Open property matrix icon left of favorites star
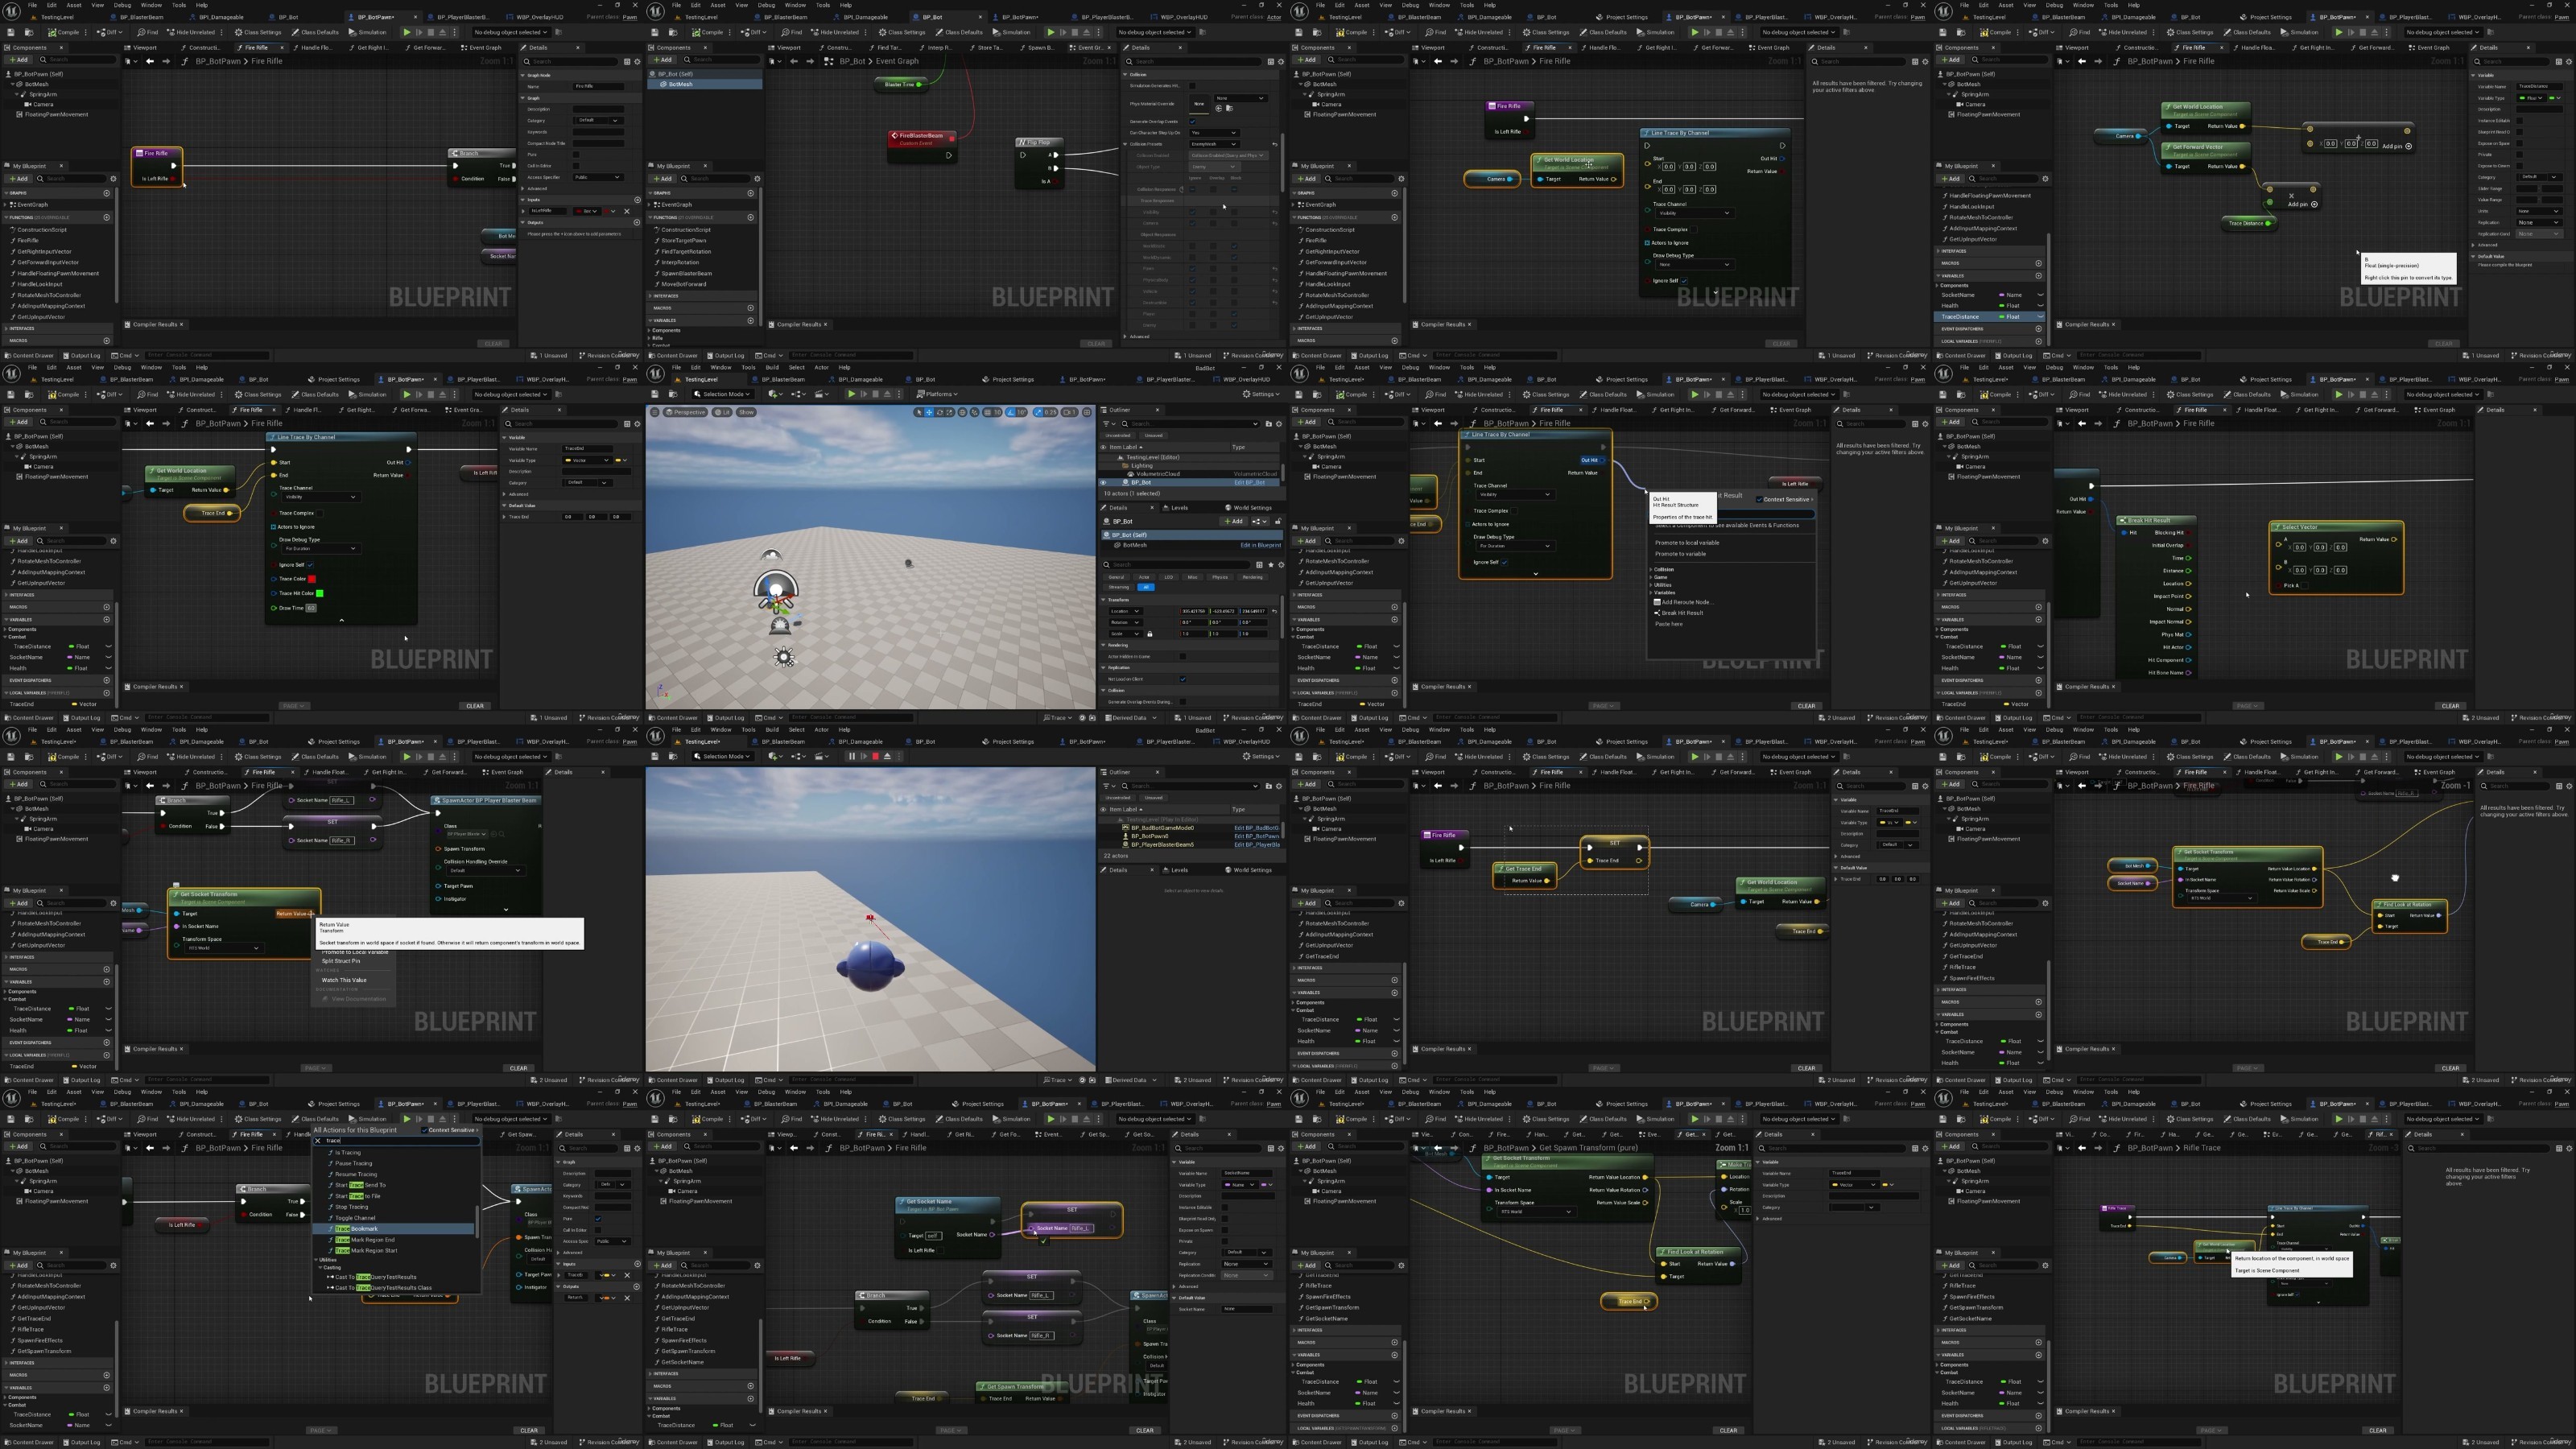 tap(1259, 565)
